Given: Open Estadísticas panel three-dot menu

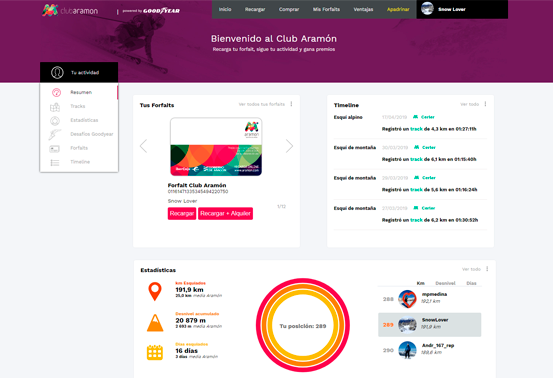Looking at the screenshot, I should (x=487, y=269).
